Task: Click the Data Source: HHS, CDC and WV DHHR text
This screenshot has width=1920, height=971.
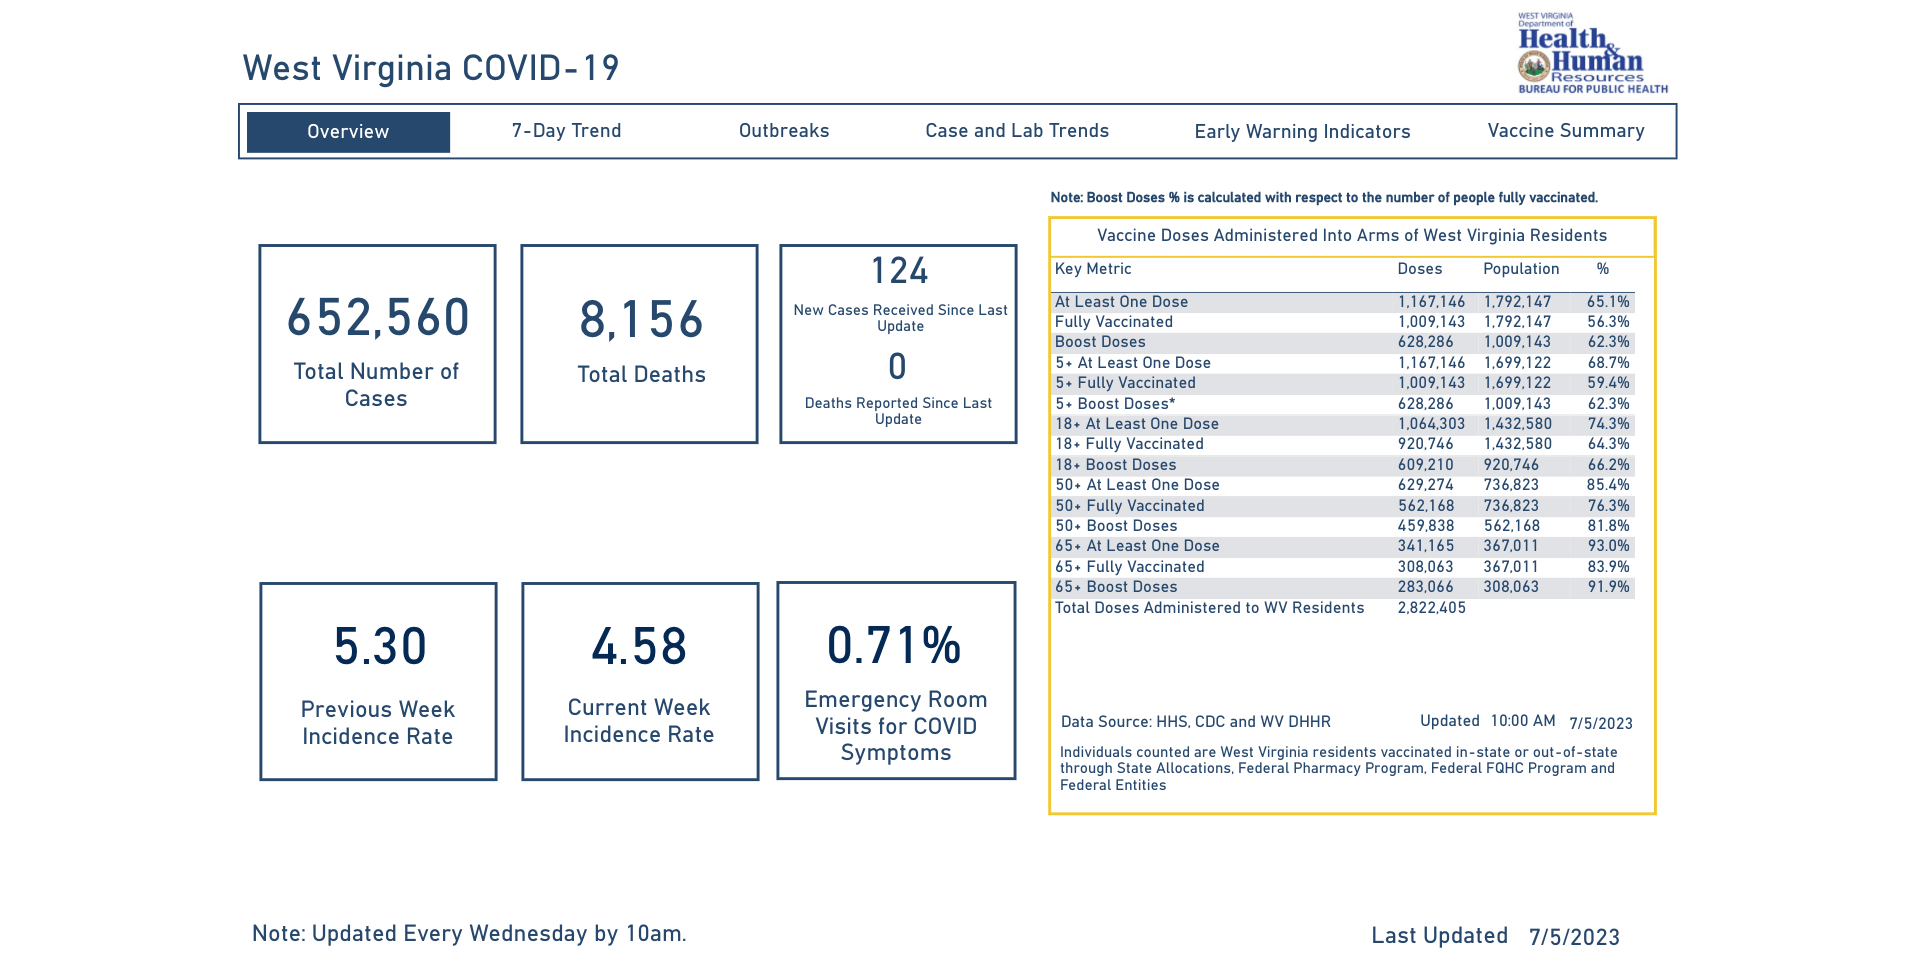Action: click(1195, 722)
